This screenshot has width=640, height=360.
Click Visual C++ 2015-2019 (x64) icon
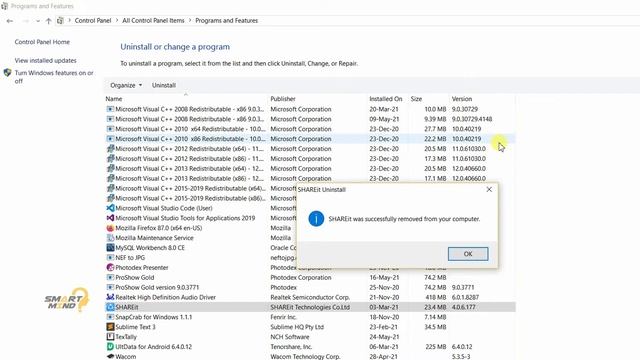click(110, 188)
